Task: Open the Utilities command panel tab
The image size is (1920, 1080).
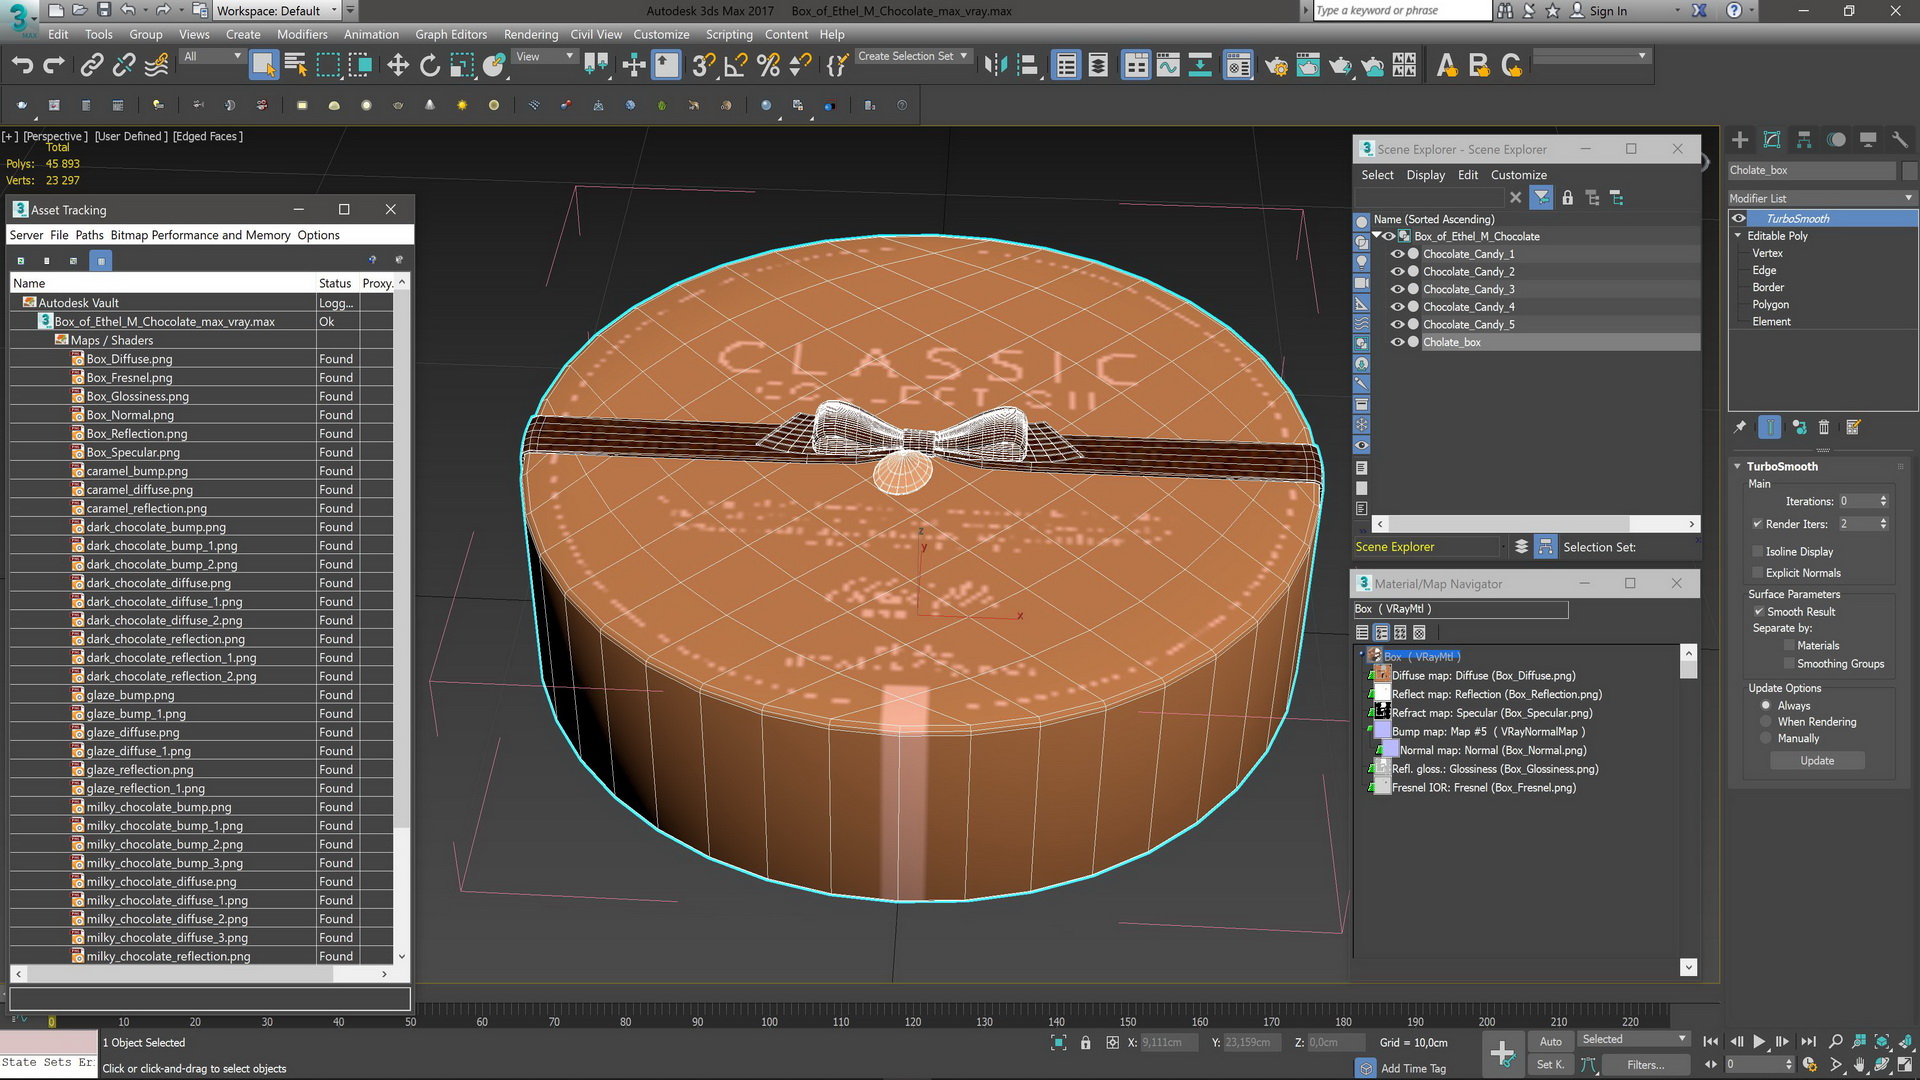Action: click(x=1900, y=140)
